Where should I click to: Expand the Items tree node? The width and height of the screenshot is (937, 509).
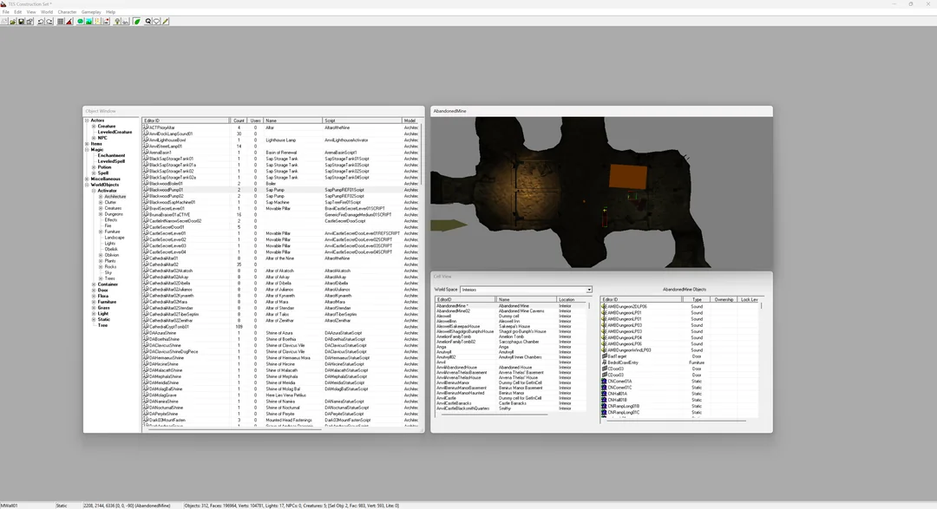point(87,144)
